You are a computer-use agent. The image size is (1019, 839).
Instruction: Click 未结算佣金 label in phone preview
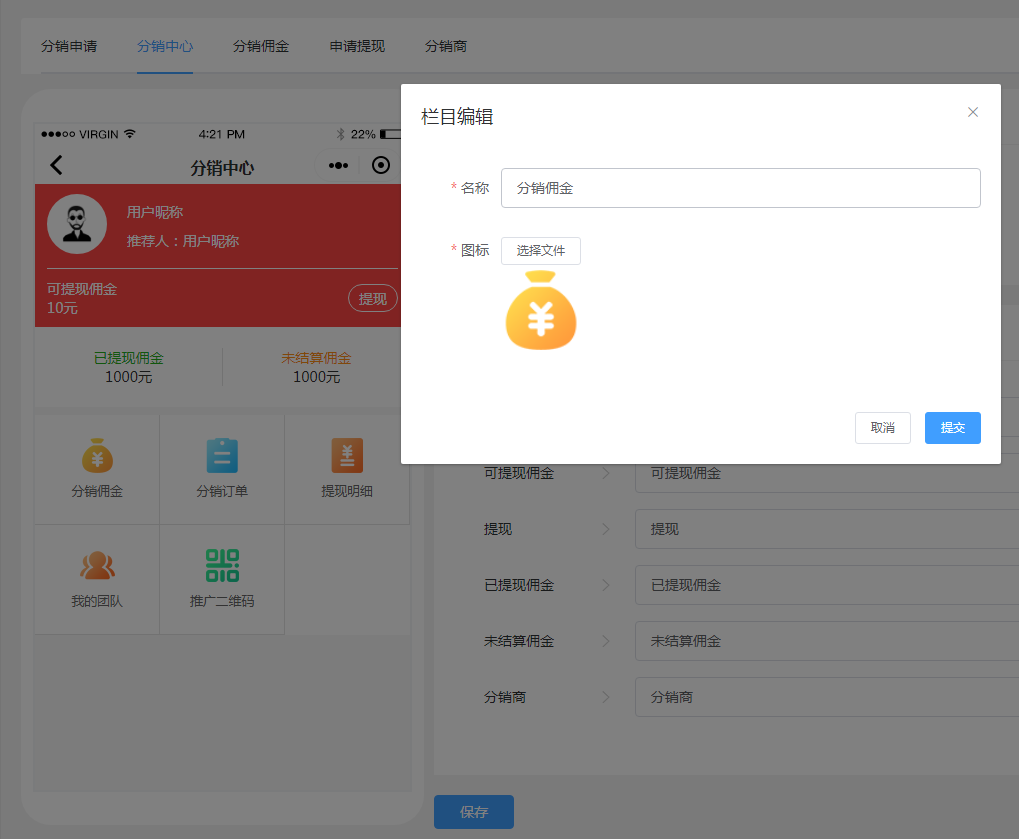(316, 358)
